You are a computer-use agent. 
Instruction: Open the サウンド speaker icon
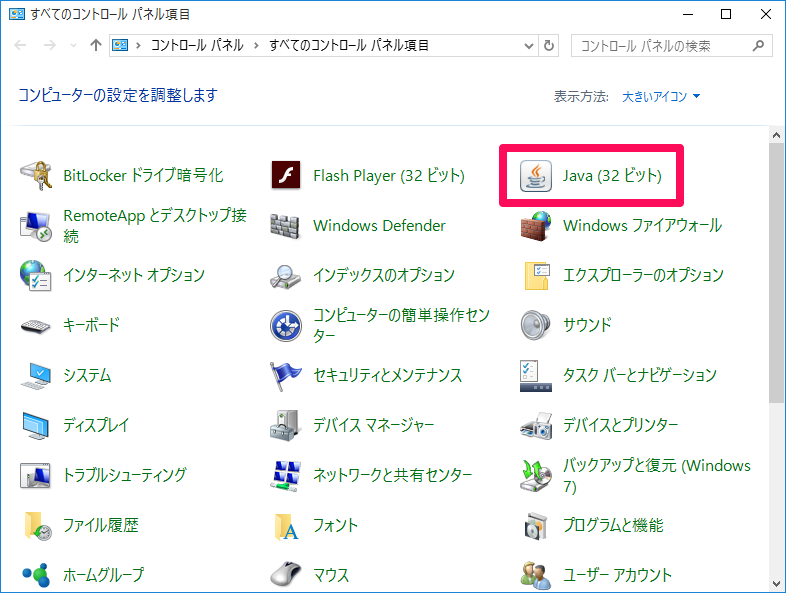pos(536,326)
